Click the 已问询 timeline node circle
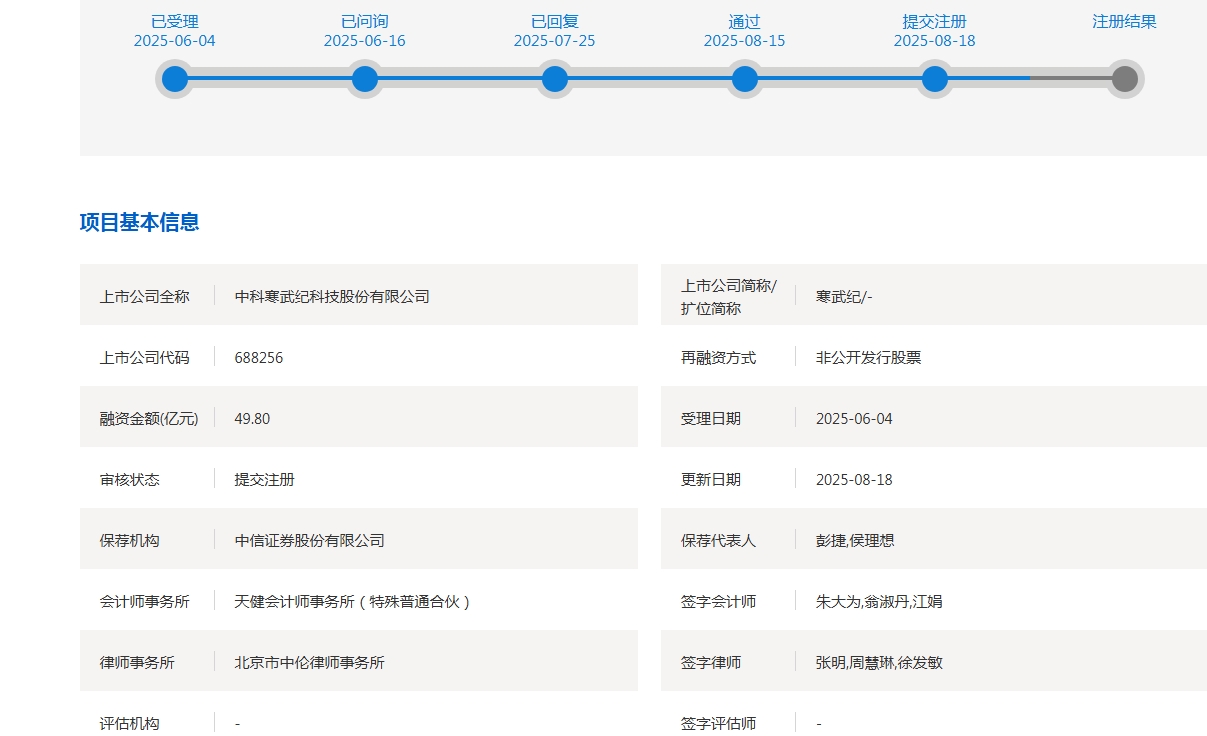 point(365,79)
